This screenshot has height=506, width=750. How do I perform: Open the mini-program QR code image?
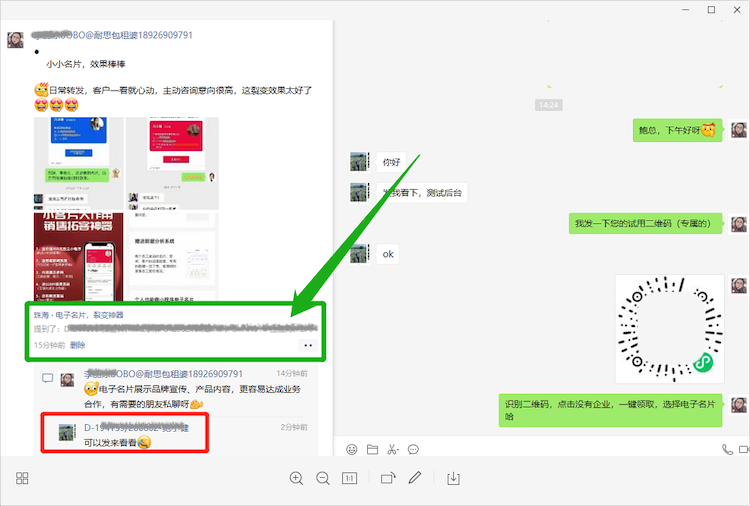click(670, 329)
